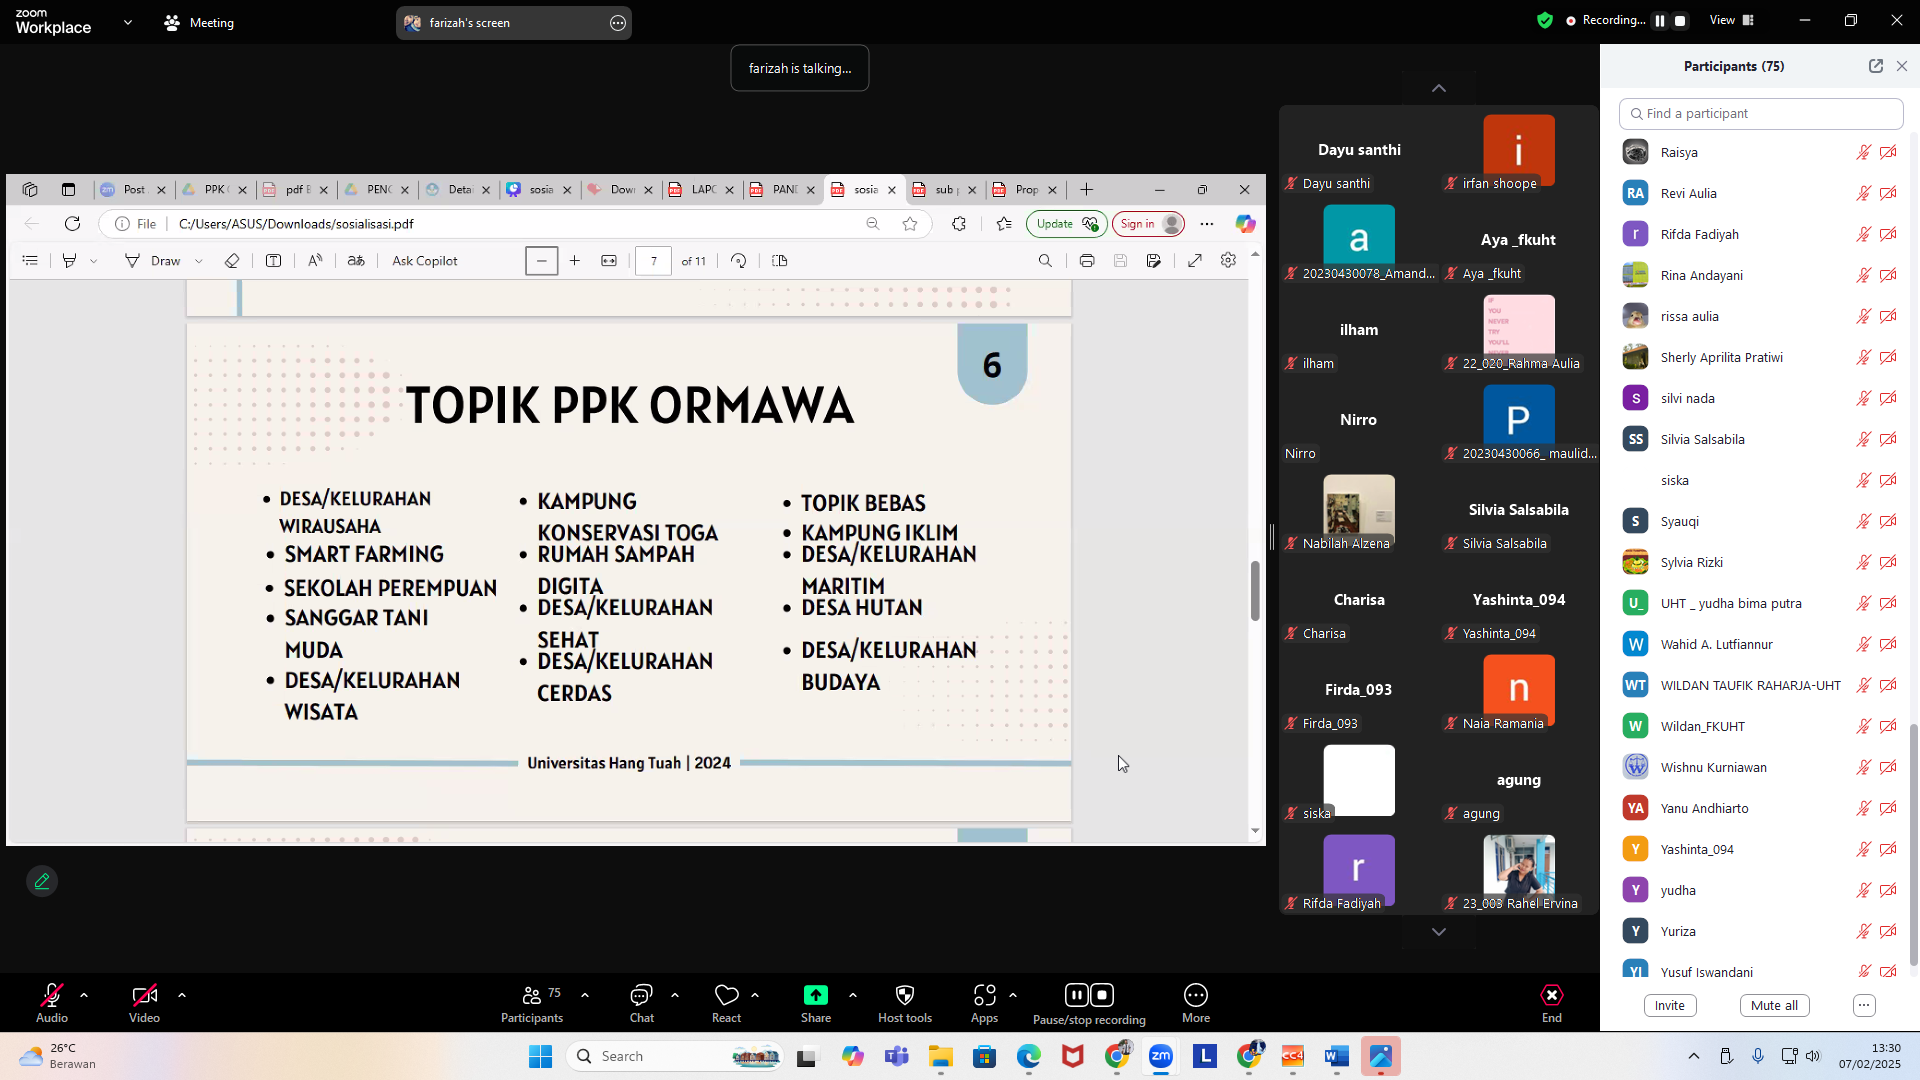The height and width of the screenshot is (1080, 1920).
Task: Open the View layout dropdown
Action: coord(1732,20)
